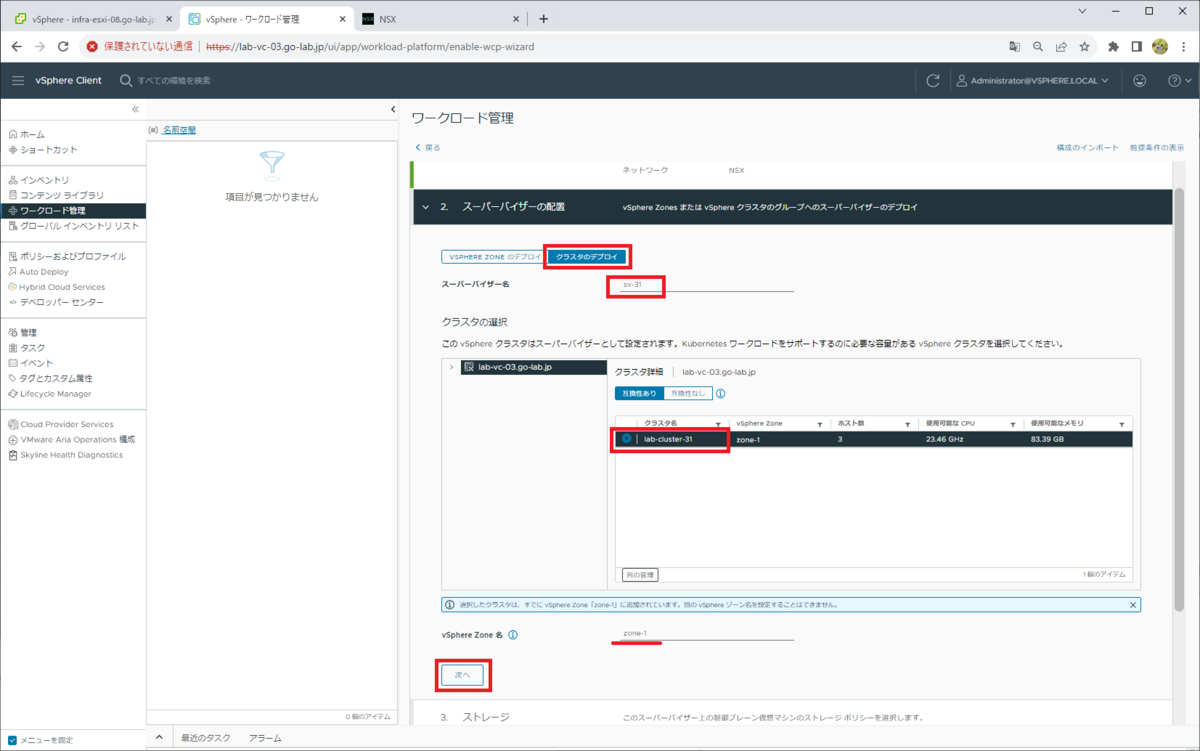Select the lab-cluster-31 radio button
This screenshot has width=1200, height=751.
(626, 439)
